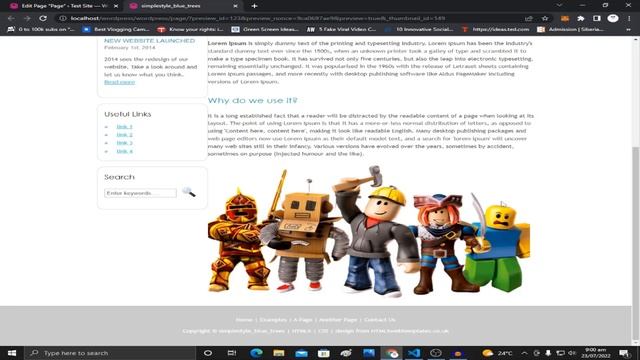Open the NEW WEBSITE LAUNCHED heading link
Screen dimensions: 640x360
pyautogui.click(x=149, y=40)
